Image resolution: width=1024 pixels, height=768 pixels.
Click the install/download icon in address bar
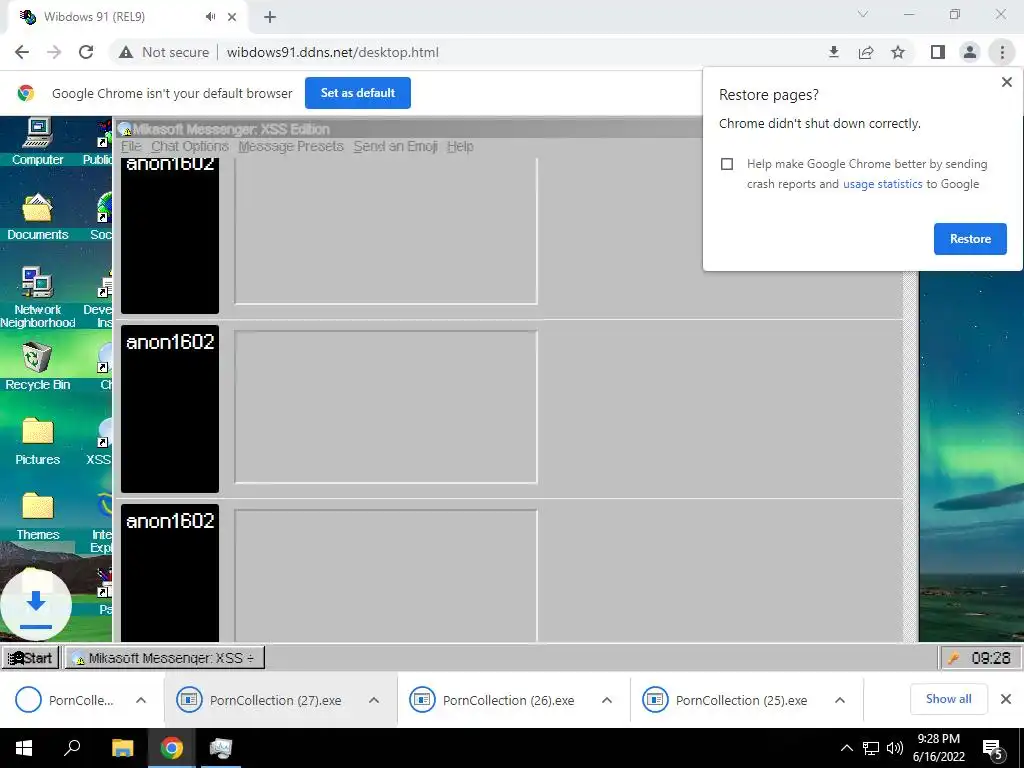(x=833, y=52)
